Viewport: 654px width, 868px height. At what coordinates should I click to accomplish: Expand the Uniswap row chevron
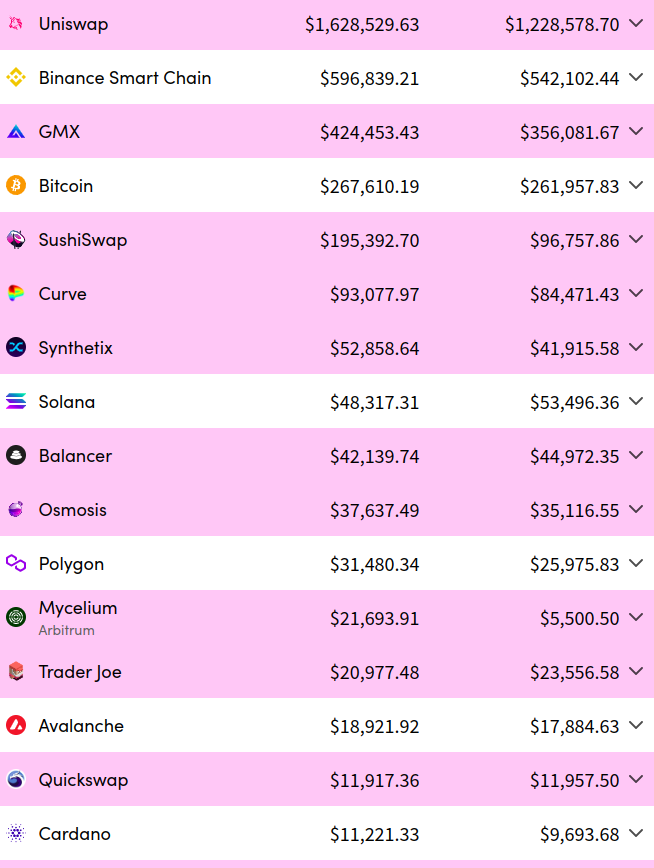click(636, 24)
